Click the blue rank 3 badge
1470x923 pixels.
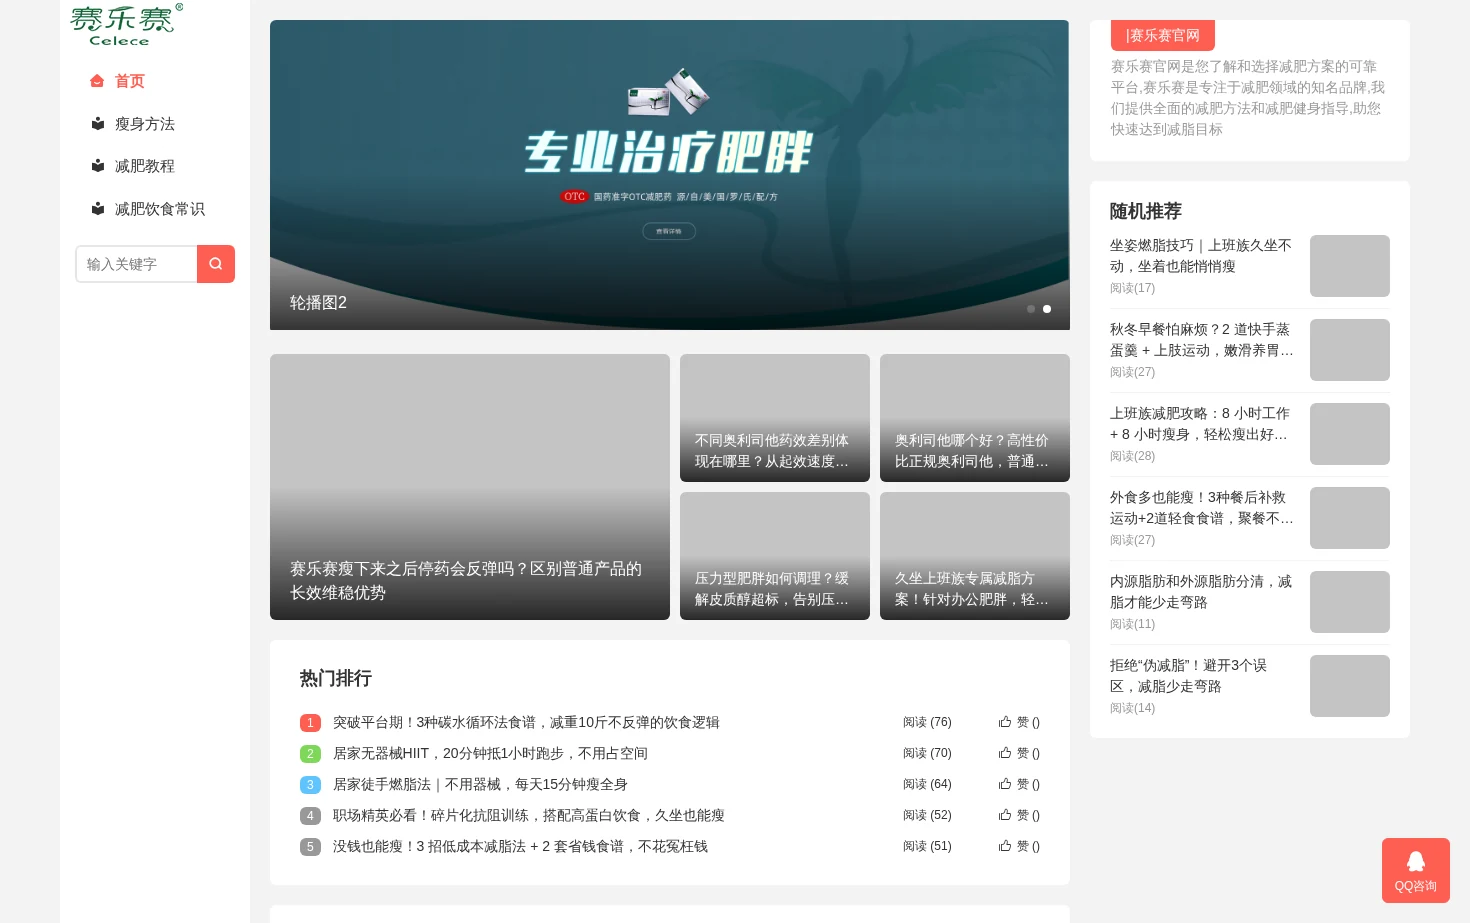(x=310, y=785)
